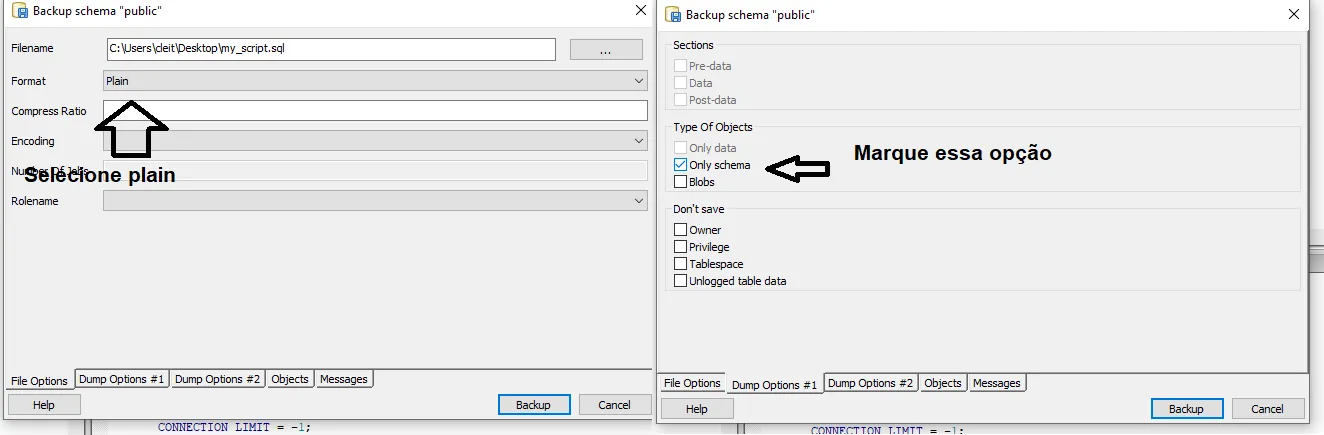This screenshot has height=435, width=1324.
Task: Check the Tablespace checkbox
Action: (x=681, y=264)
